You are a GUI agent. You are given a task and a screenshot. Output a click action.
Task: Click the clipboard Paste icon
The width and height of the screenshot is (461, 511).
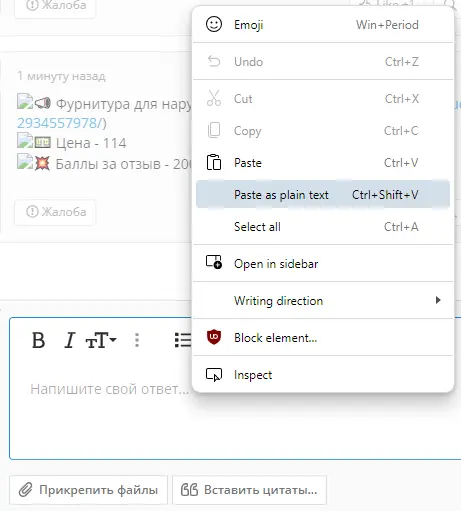click(x=214, y=162)
